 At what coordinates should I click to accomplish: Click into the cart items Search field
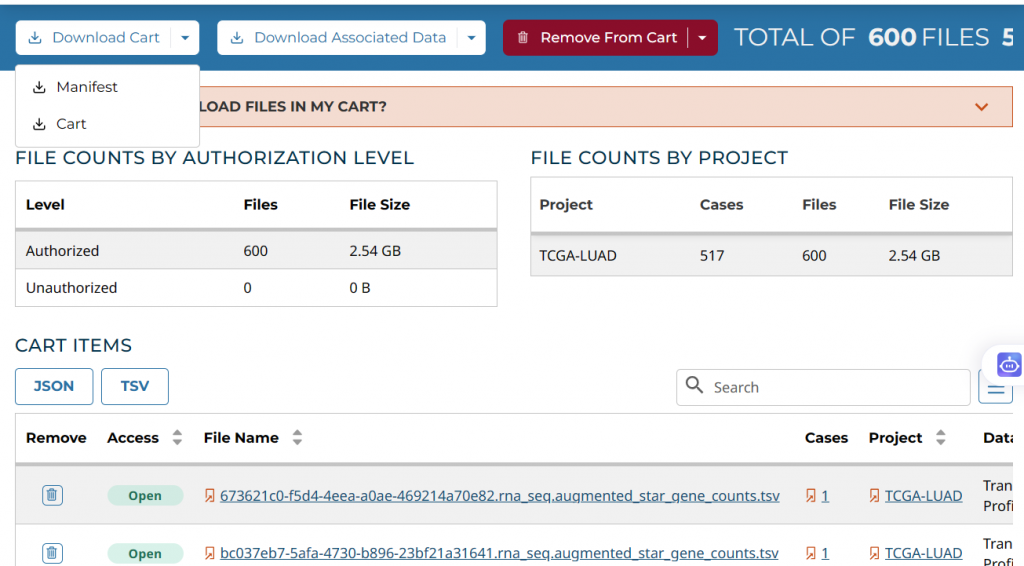click(x=835, y=387)
